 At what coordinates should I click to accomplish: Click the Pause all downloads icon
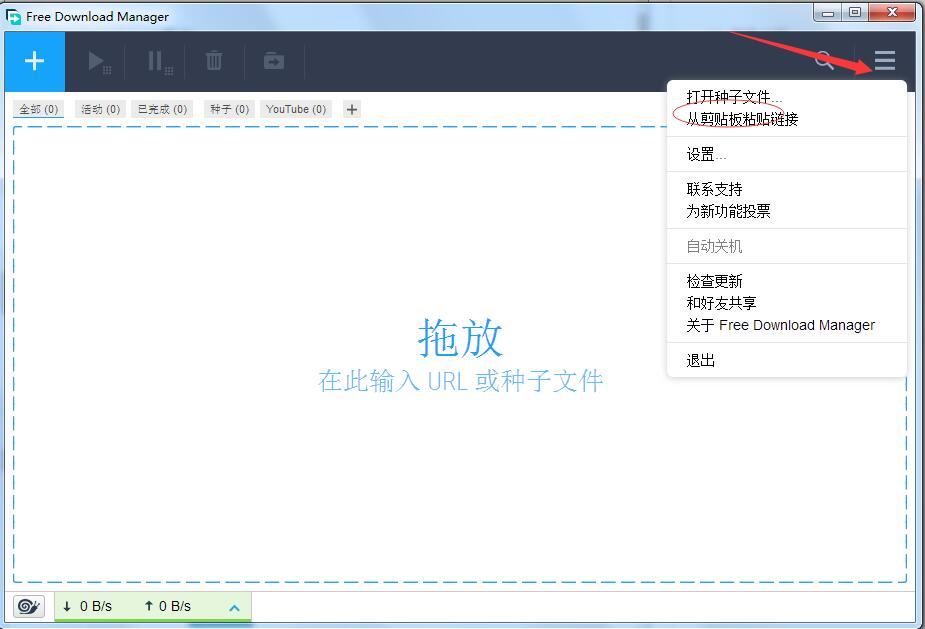click(x=156, y=61)
